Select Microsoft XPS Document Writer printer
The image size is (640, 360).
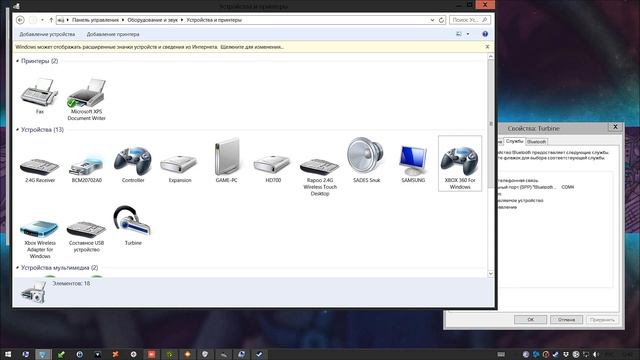[87, 100]
